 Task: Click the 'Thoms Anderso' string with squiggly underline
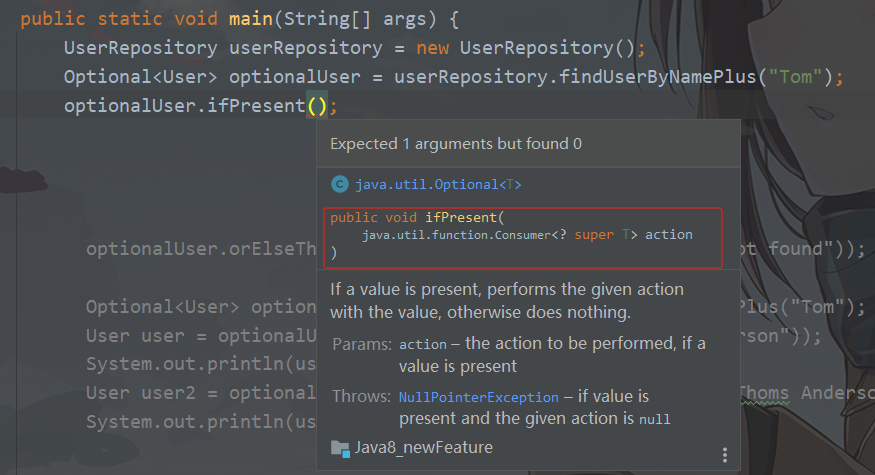(x=800, y=392)
